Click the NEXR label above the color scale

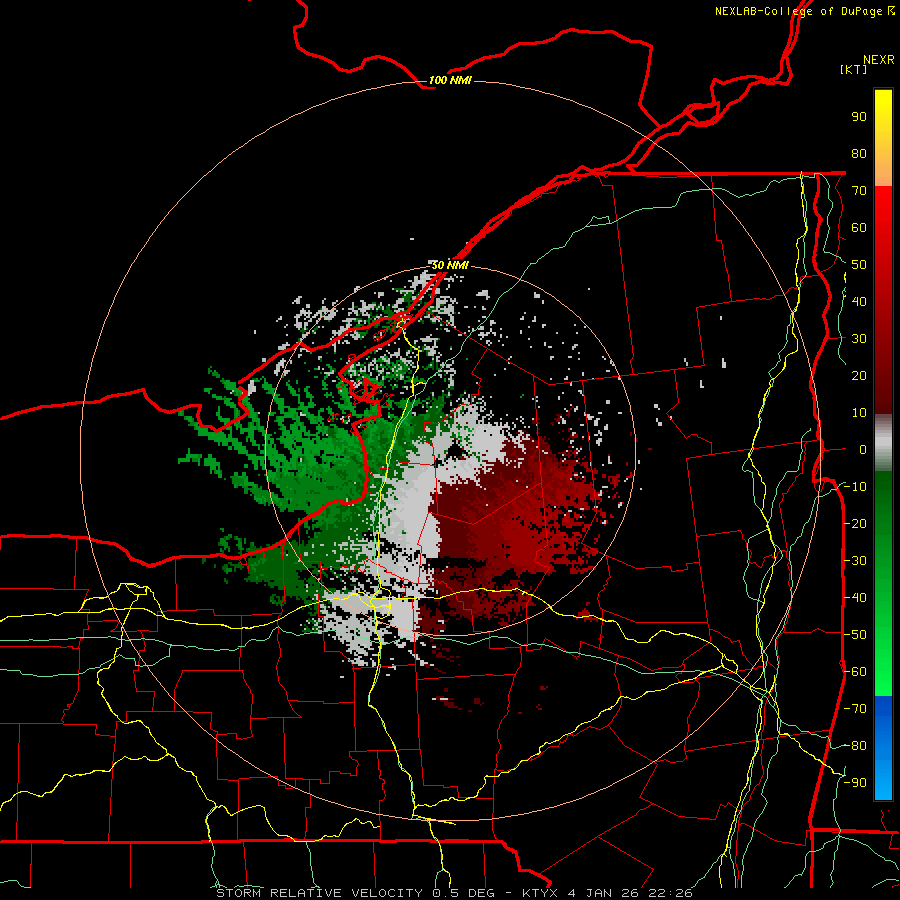tap(879, 60)
